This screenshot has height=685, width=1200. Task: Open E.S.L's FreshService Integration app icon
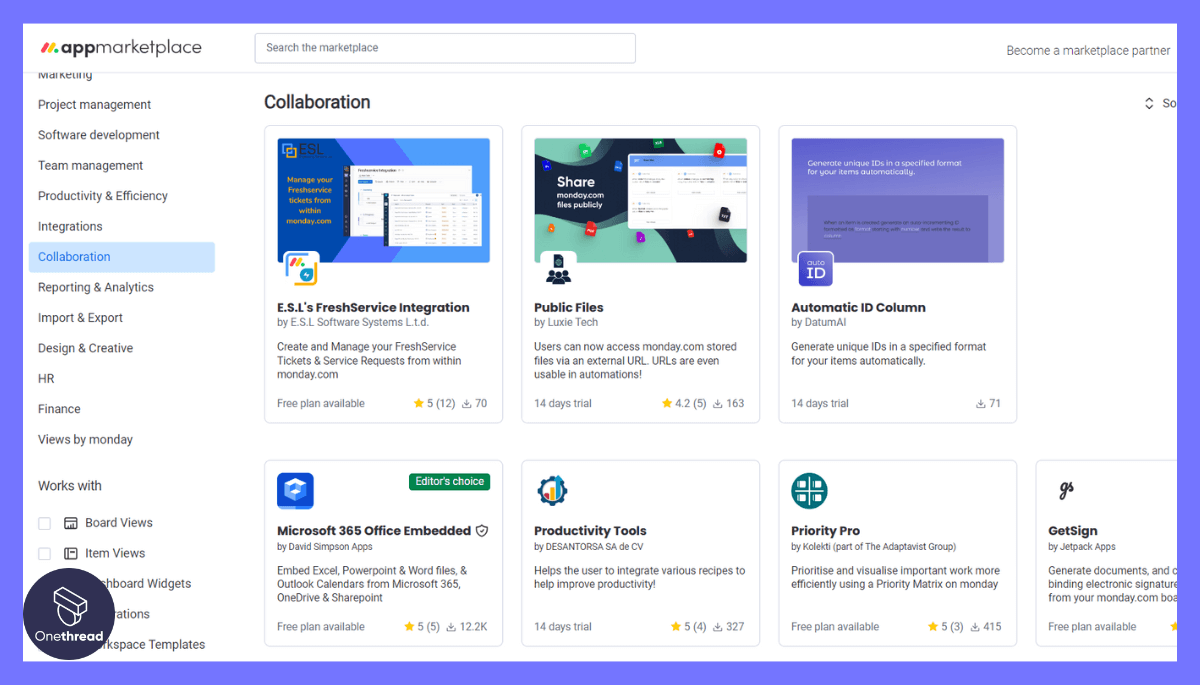(301, 269)
